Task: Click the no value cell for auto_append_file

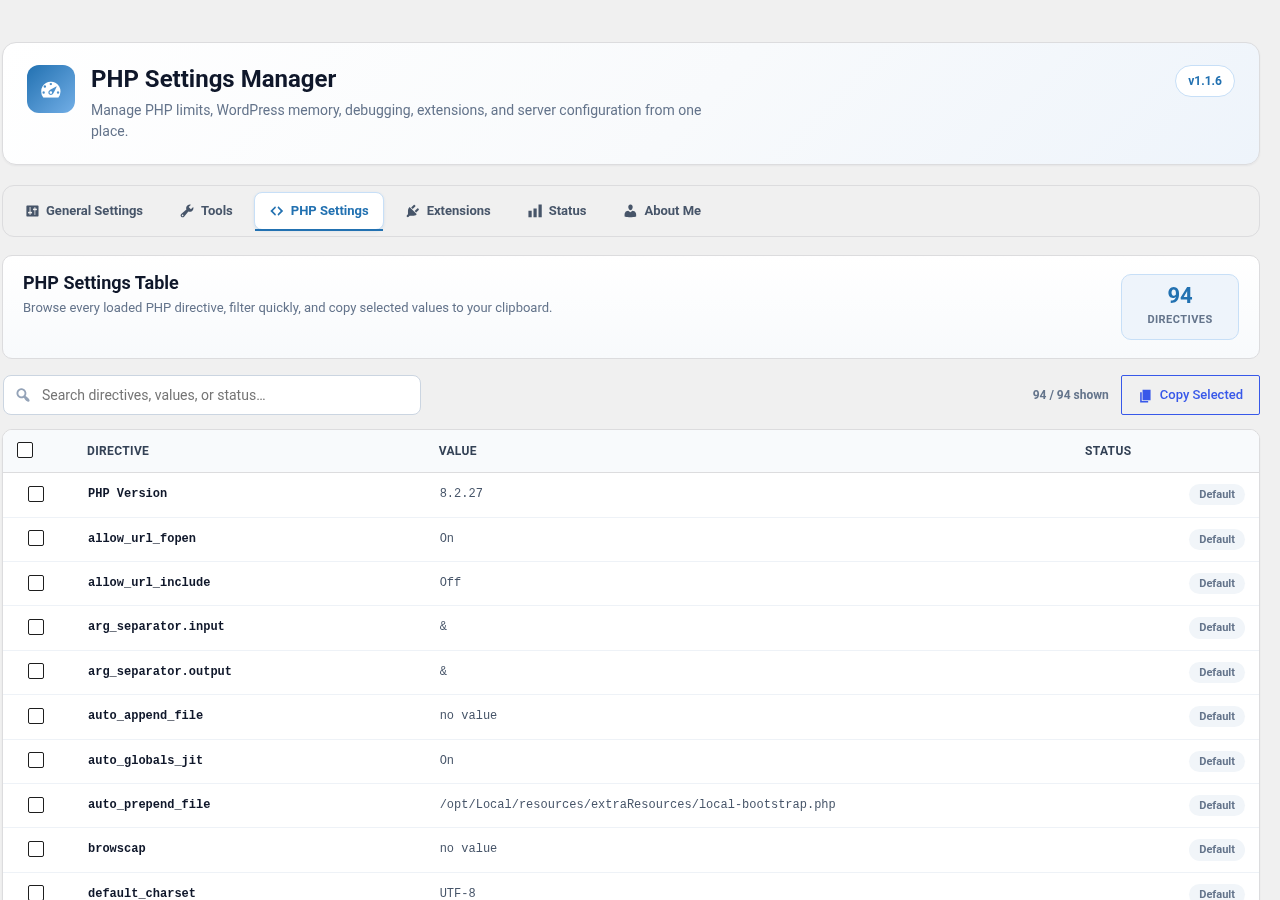Action: pos(468,716)
